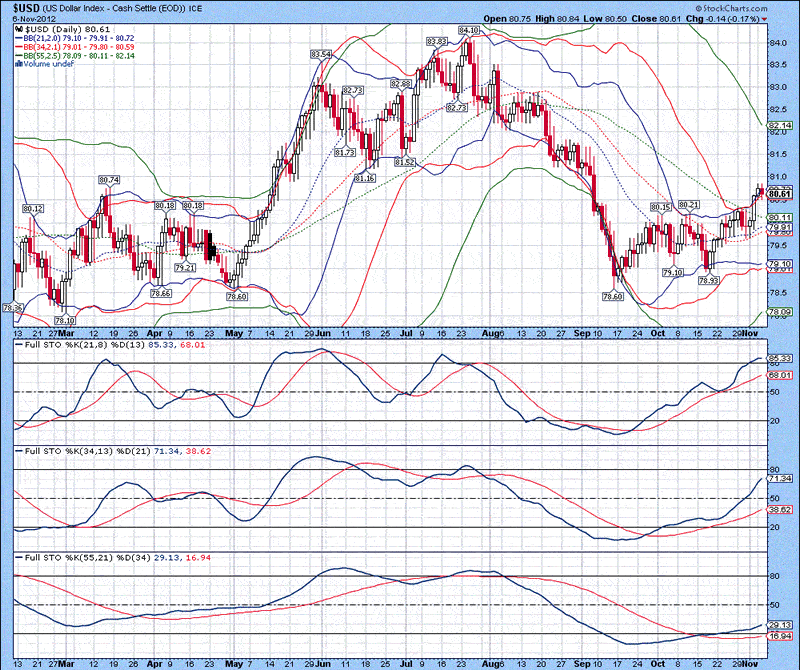This screenshot has width=800, height=670.
Task: Click the bold 80.61 last price axis tag
Action: (780, 193)
